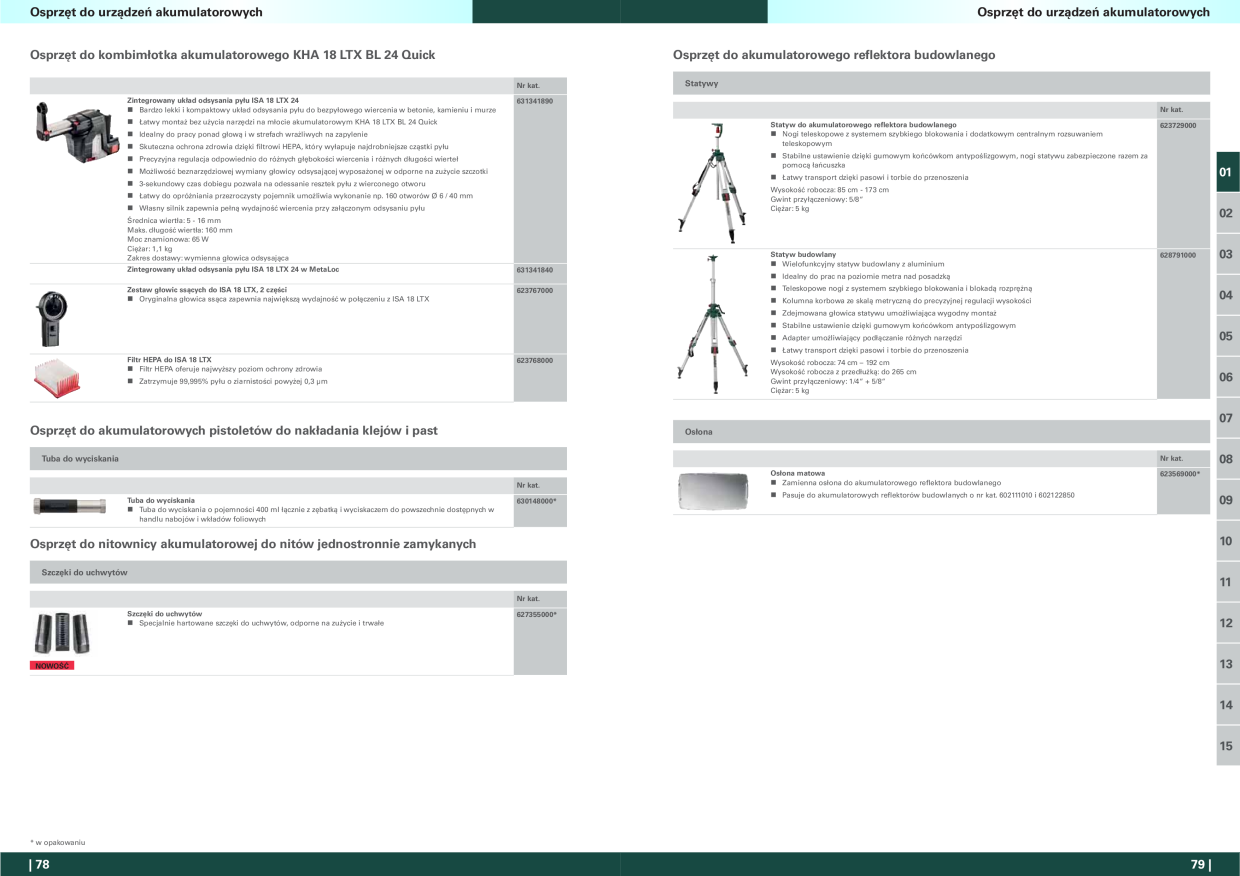Select chapter tab 02
1240x876 pixels.
click(x=1227, y=213)
